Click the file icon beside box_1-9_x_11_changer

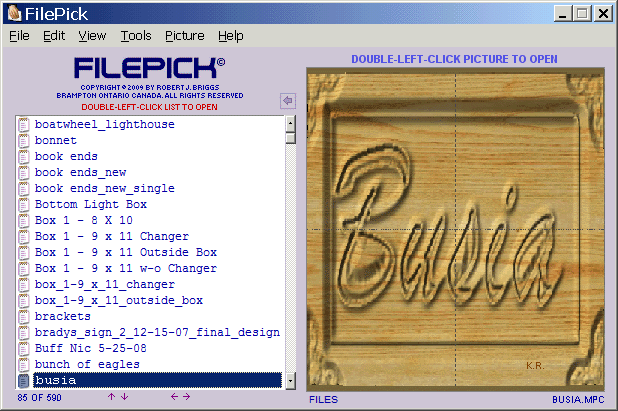coord(24,285)
